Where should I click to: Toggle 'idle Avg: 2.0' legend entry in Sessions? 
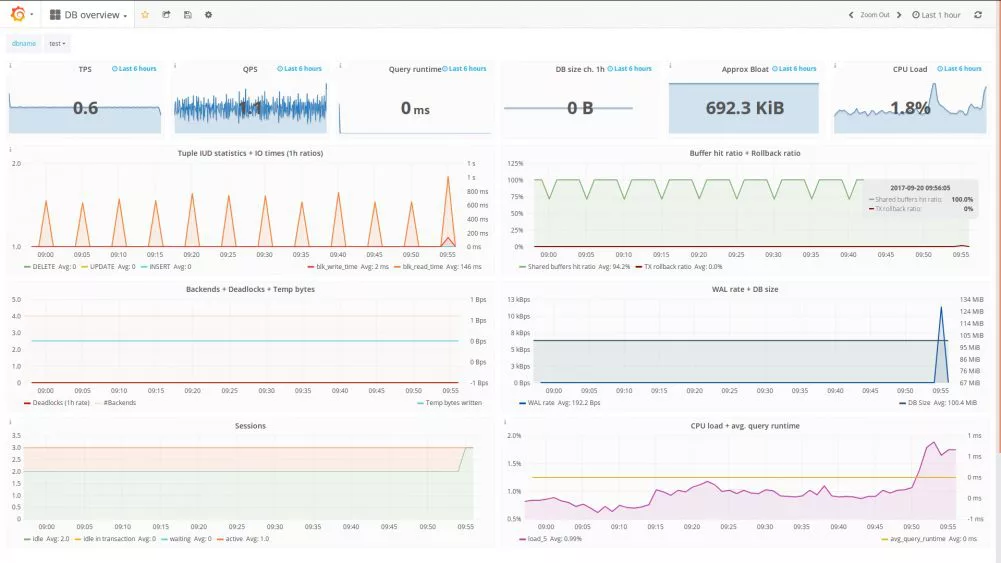click(47, 539)
